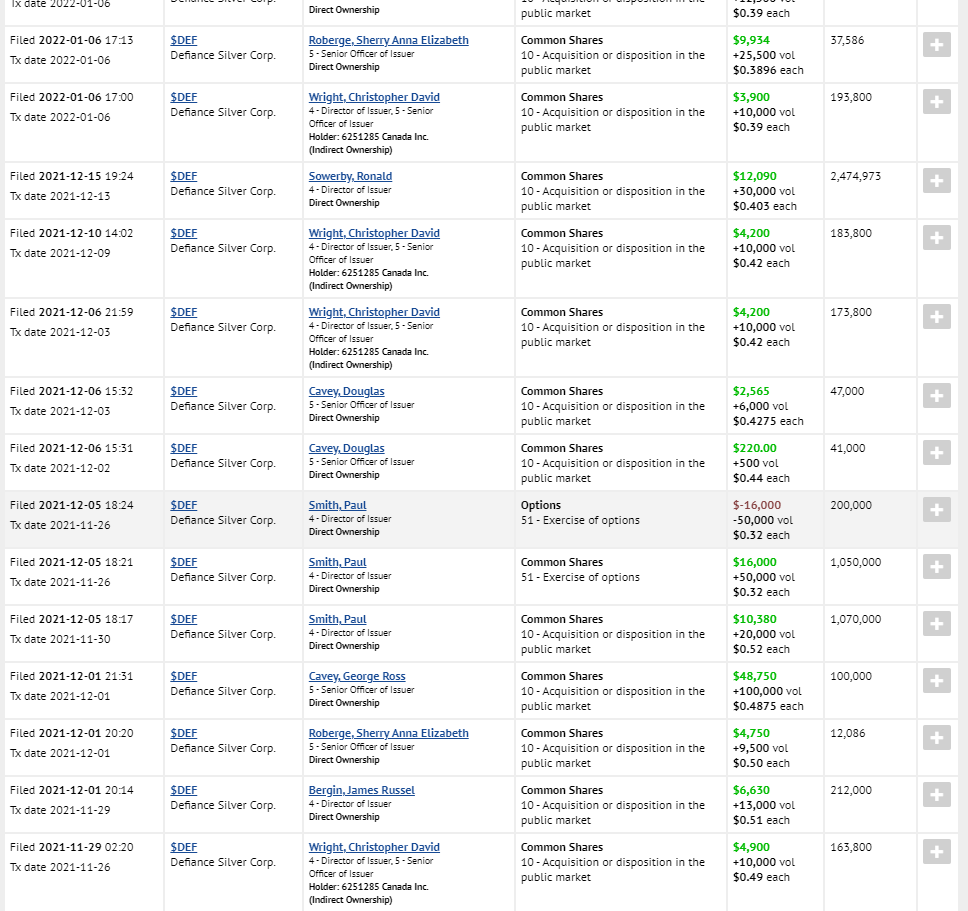Select the '+25,500 vol' volume text
This screenshot has height=911, width=968.
click(x=764, y=55)
